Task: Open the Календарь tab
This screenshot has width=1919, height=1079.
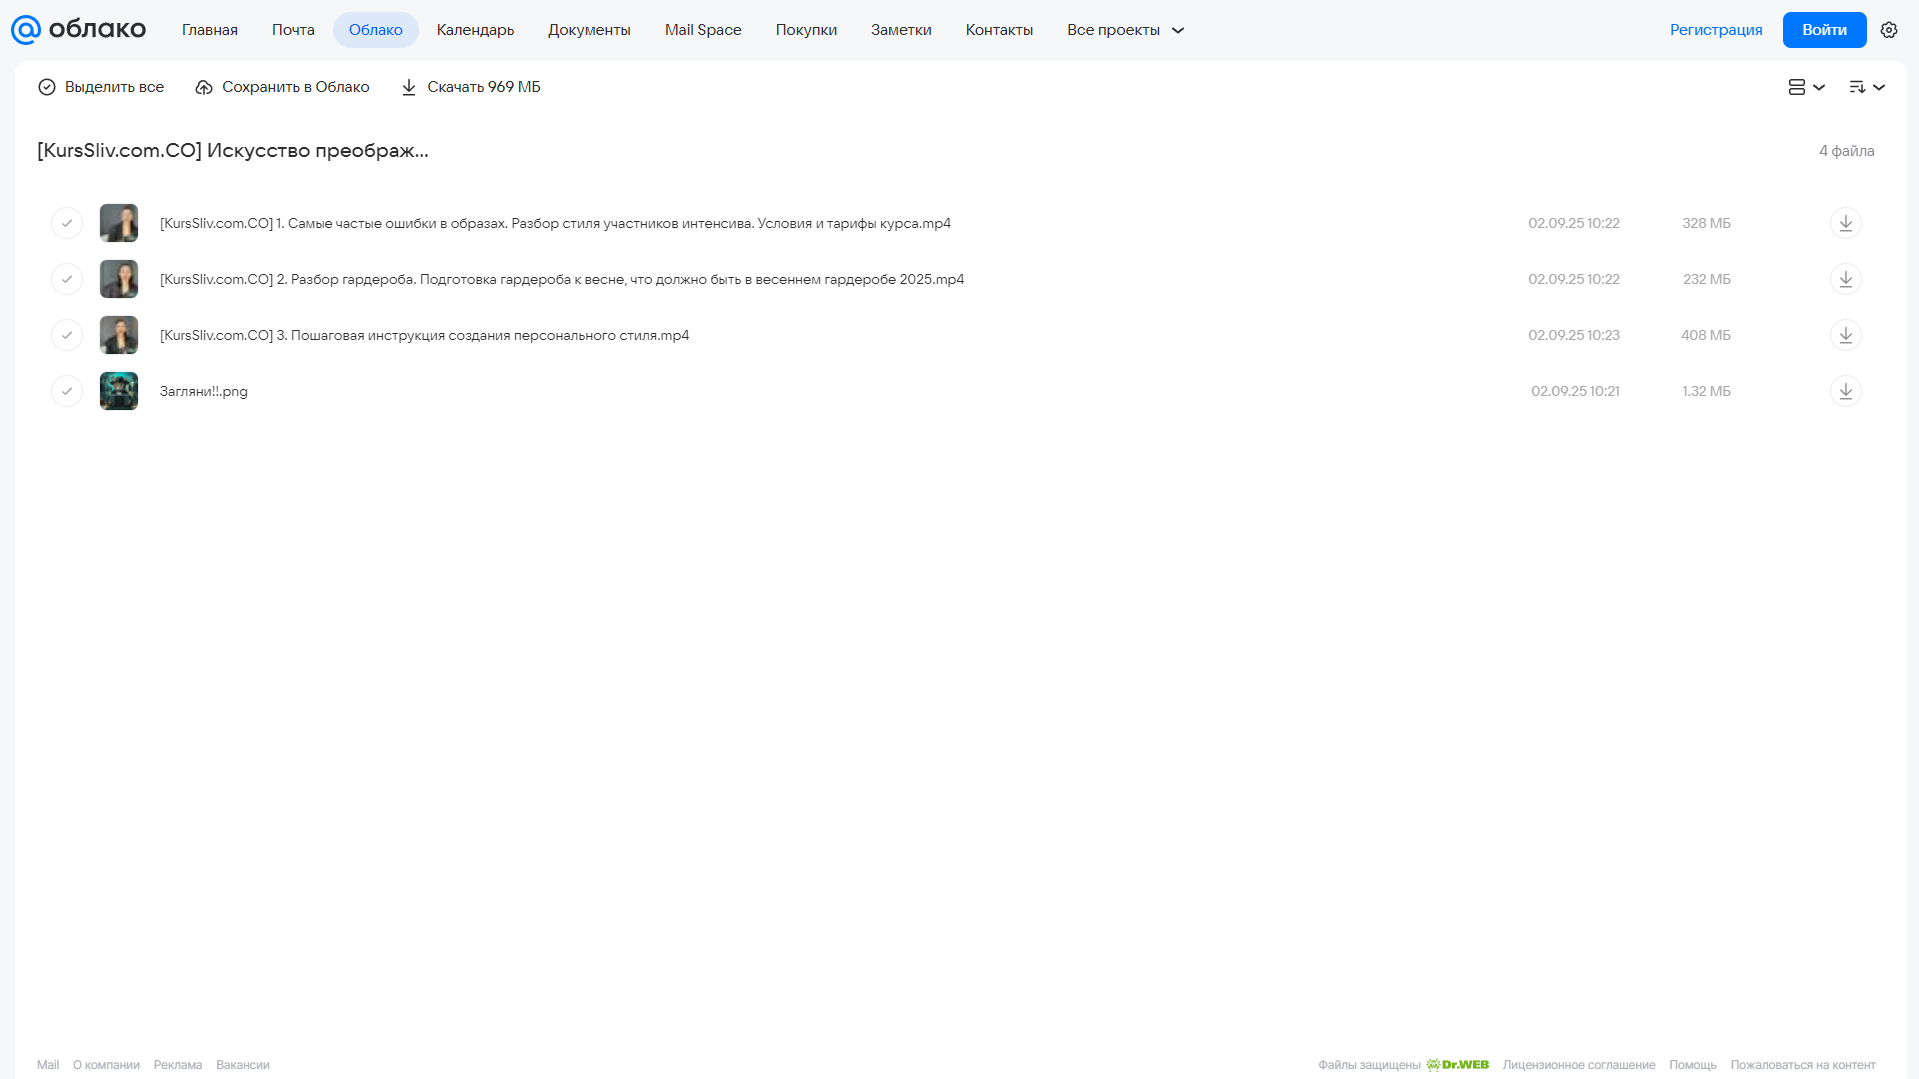Action: 475,30
